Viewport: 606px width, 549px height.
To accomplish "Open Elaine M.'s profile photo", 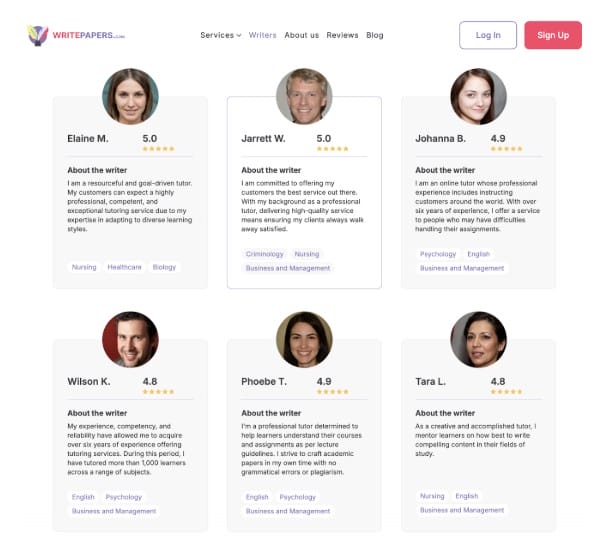I will [x=130, y=96].
